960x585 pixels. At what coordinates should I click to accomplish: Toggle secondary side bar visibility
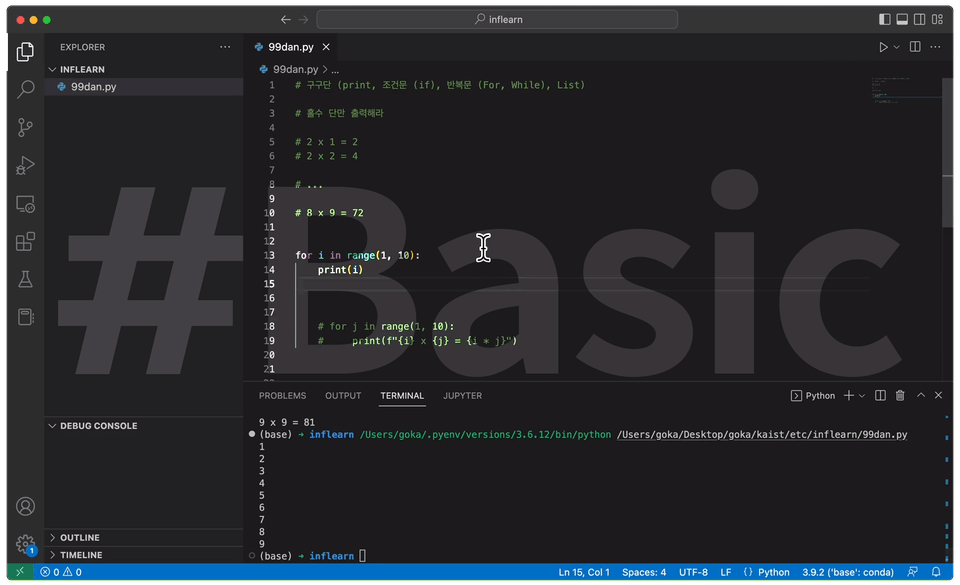(920, 20)
